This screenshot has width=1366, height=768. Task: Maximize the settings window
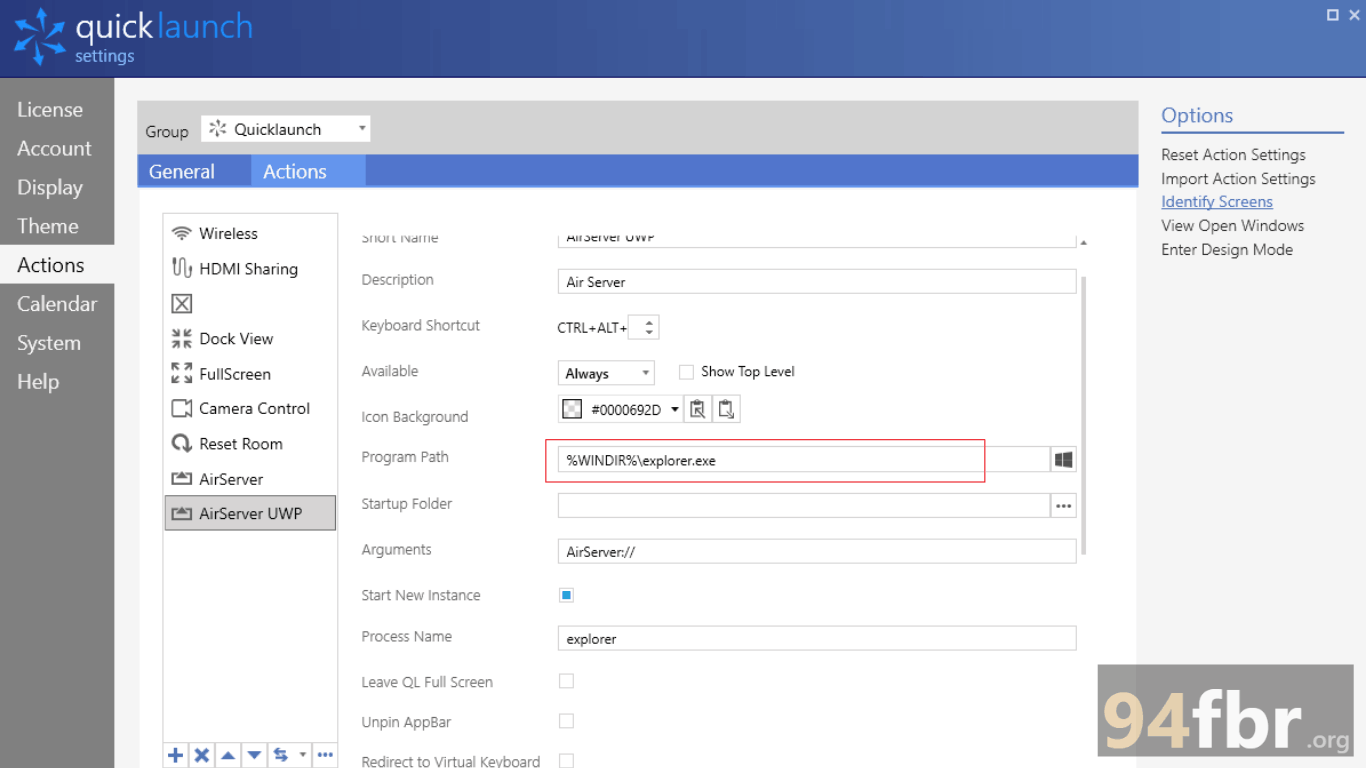point(1333,14)
